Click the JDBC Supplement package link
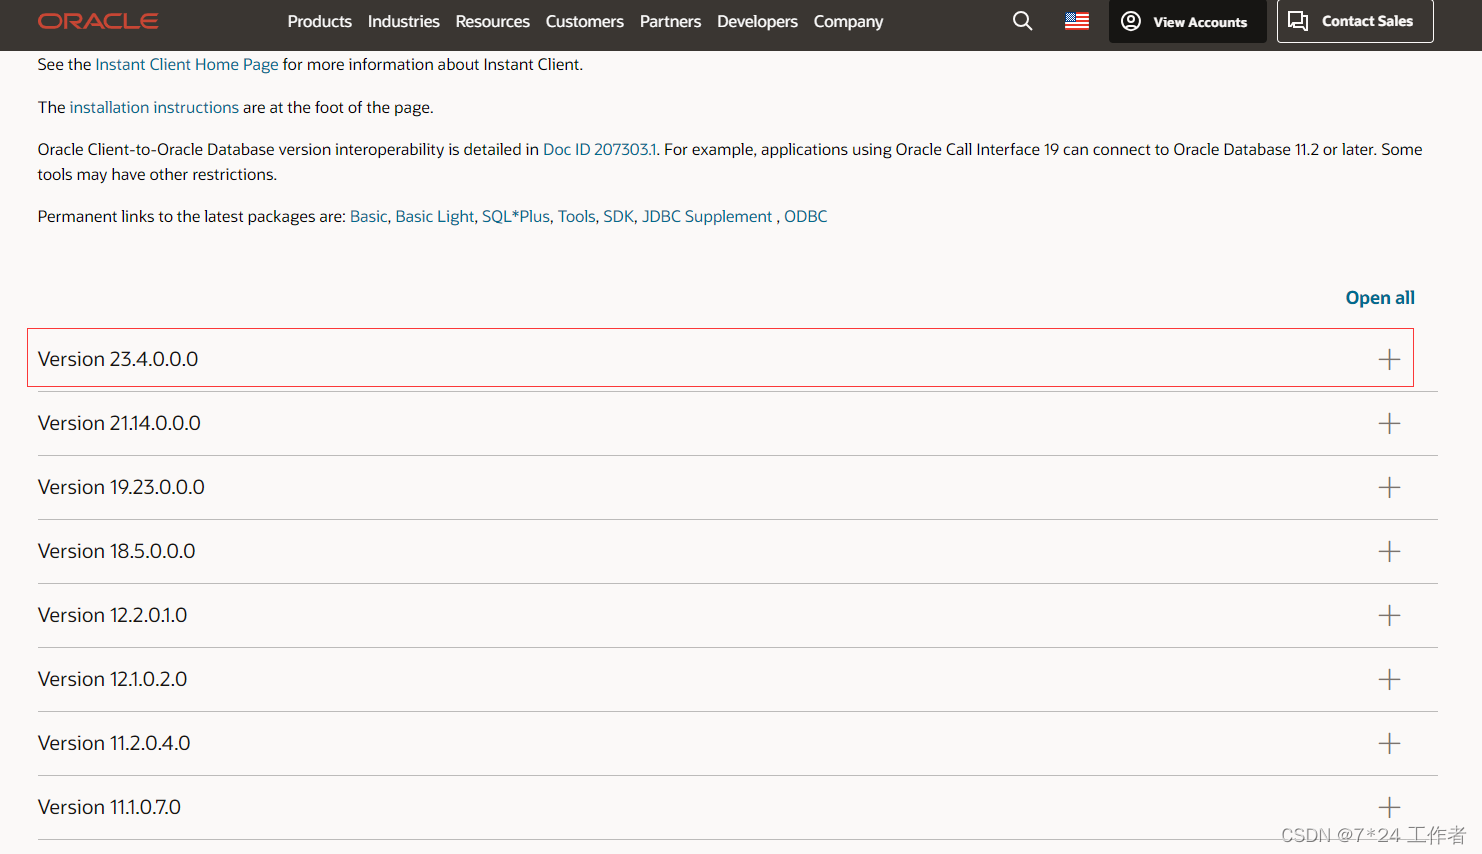 point(707,216)
